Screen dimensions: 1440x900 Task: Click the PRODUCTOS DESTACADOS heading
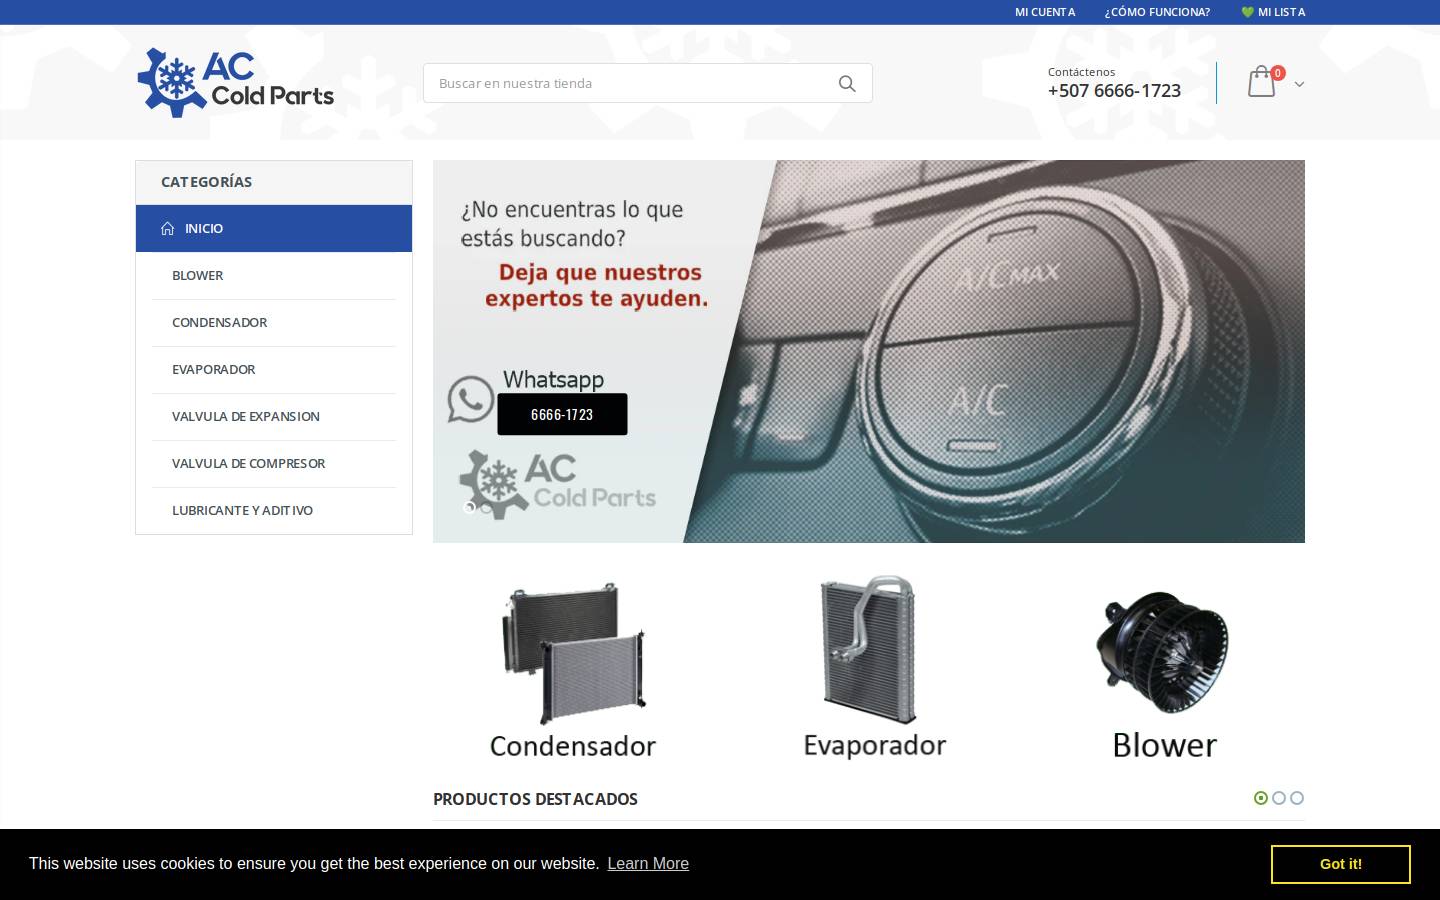pyautogui.click(x=535, y=799)
